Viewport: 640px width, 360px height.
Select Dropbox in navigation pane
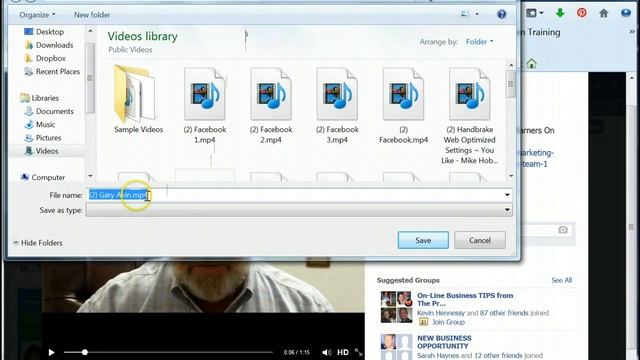click(x=51, y=58)
